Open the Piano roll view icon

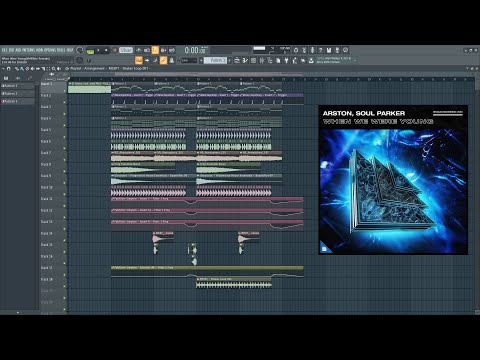(245, 60)
